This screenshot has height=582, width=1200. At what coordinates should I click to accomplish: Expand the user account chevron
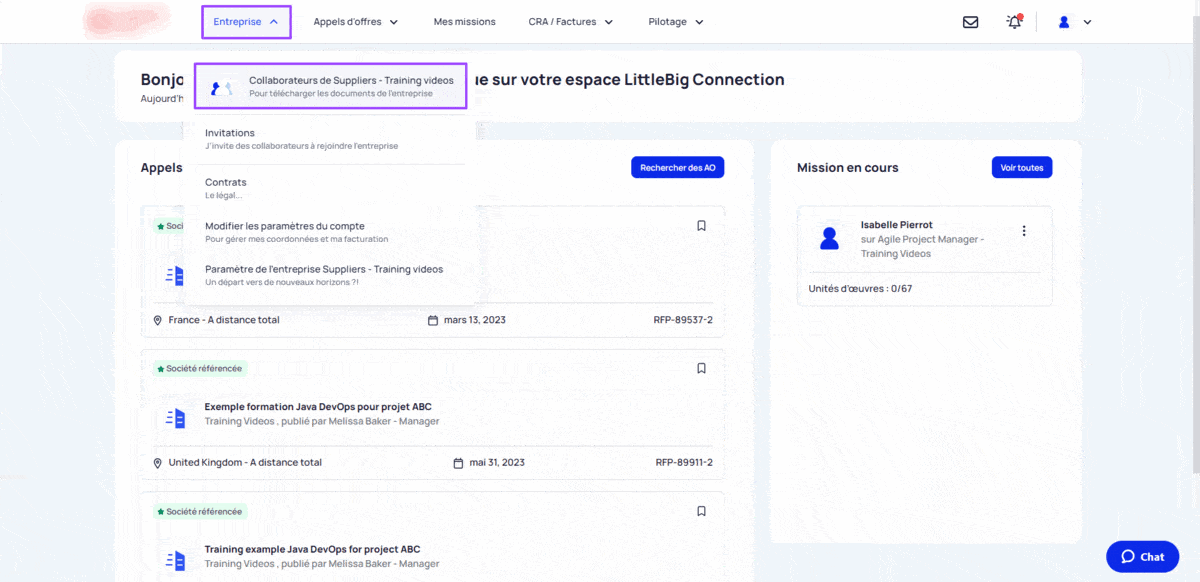[x=1087, y=22]
